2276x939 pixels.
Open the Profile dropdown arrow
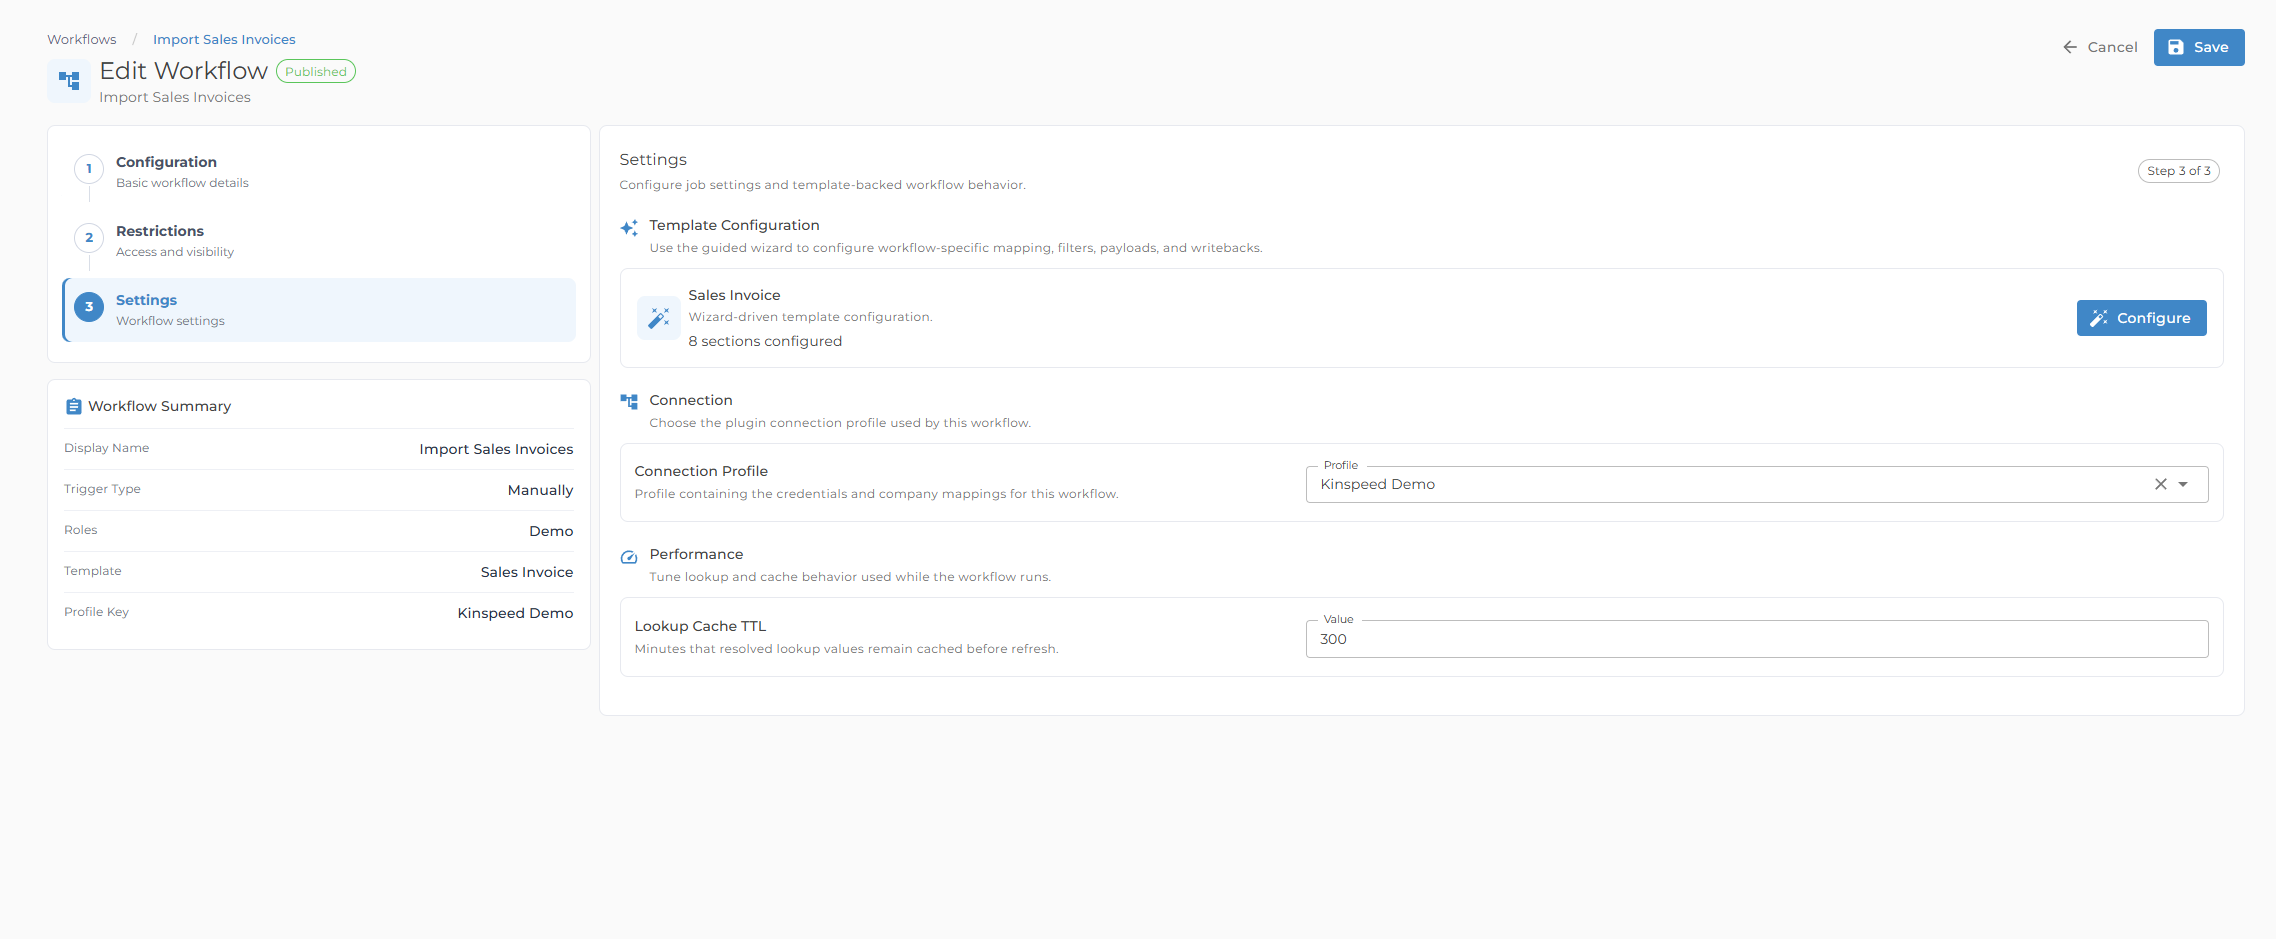(x=2183, y=484)
